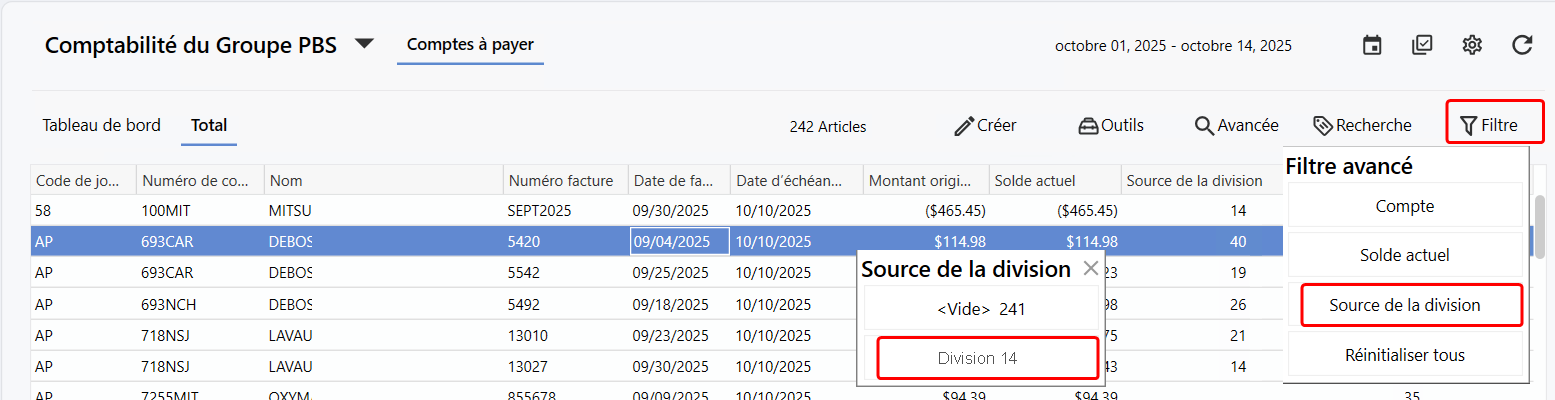This screenshot has height=400, width=1555.
Task: Open the Outils toolbox menu
Action: click(1110, 126)
